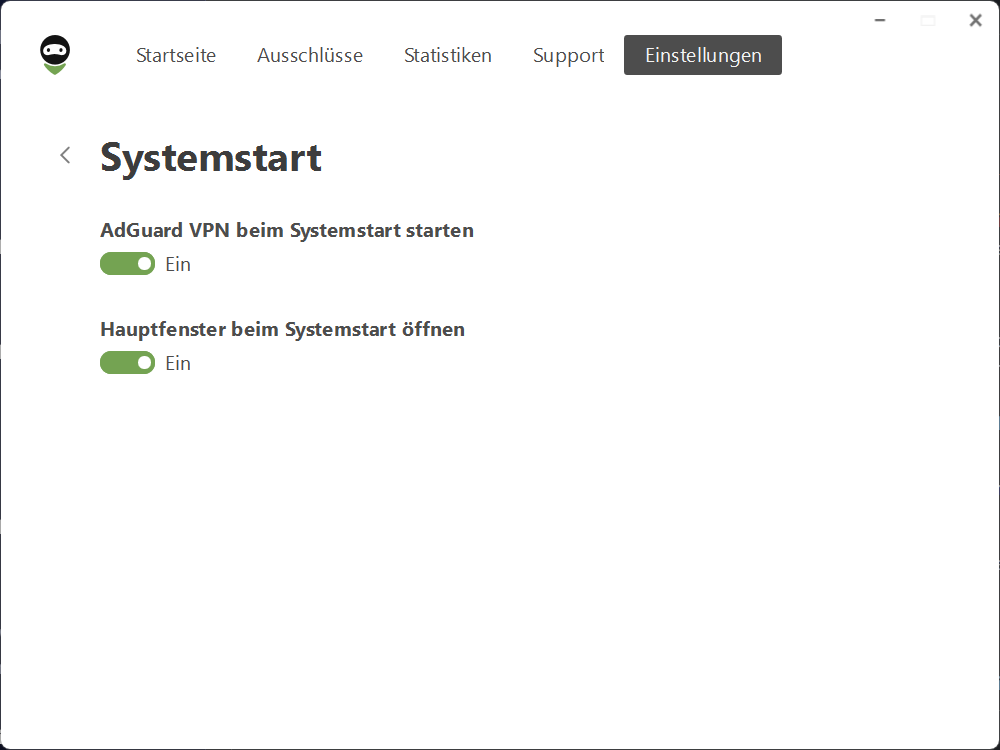The image size is (1000, 750).
Task: Open the Startseite navigation item
Action: click(x=176, y=55)
